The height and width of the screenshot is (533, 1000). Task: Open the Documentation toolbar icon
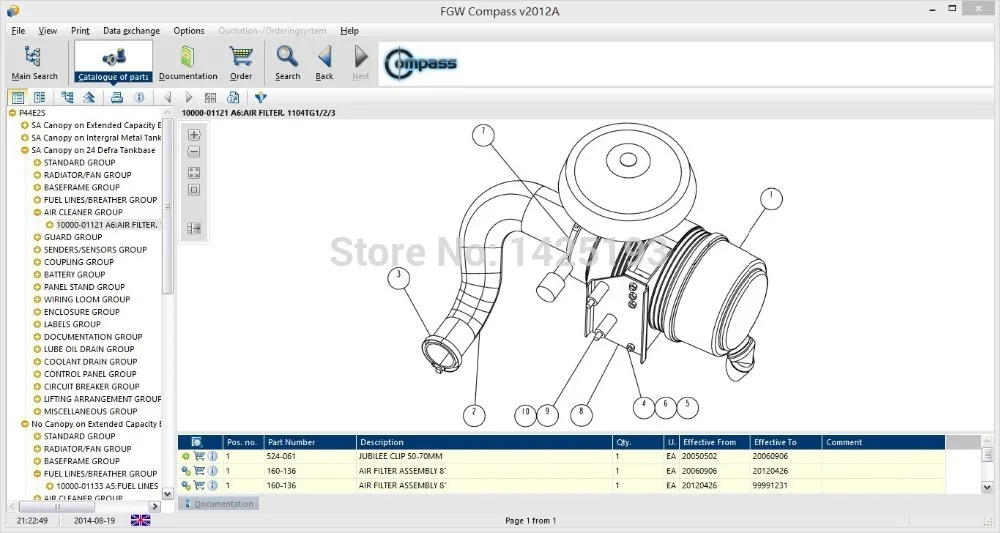point(188,62)
